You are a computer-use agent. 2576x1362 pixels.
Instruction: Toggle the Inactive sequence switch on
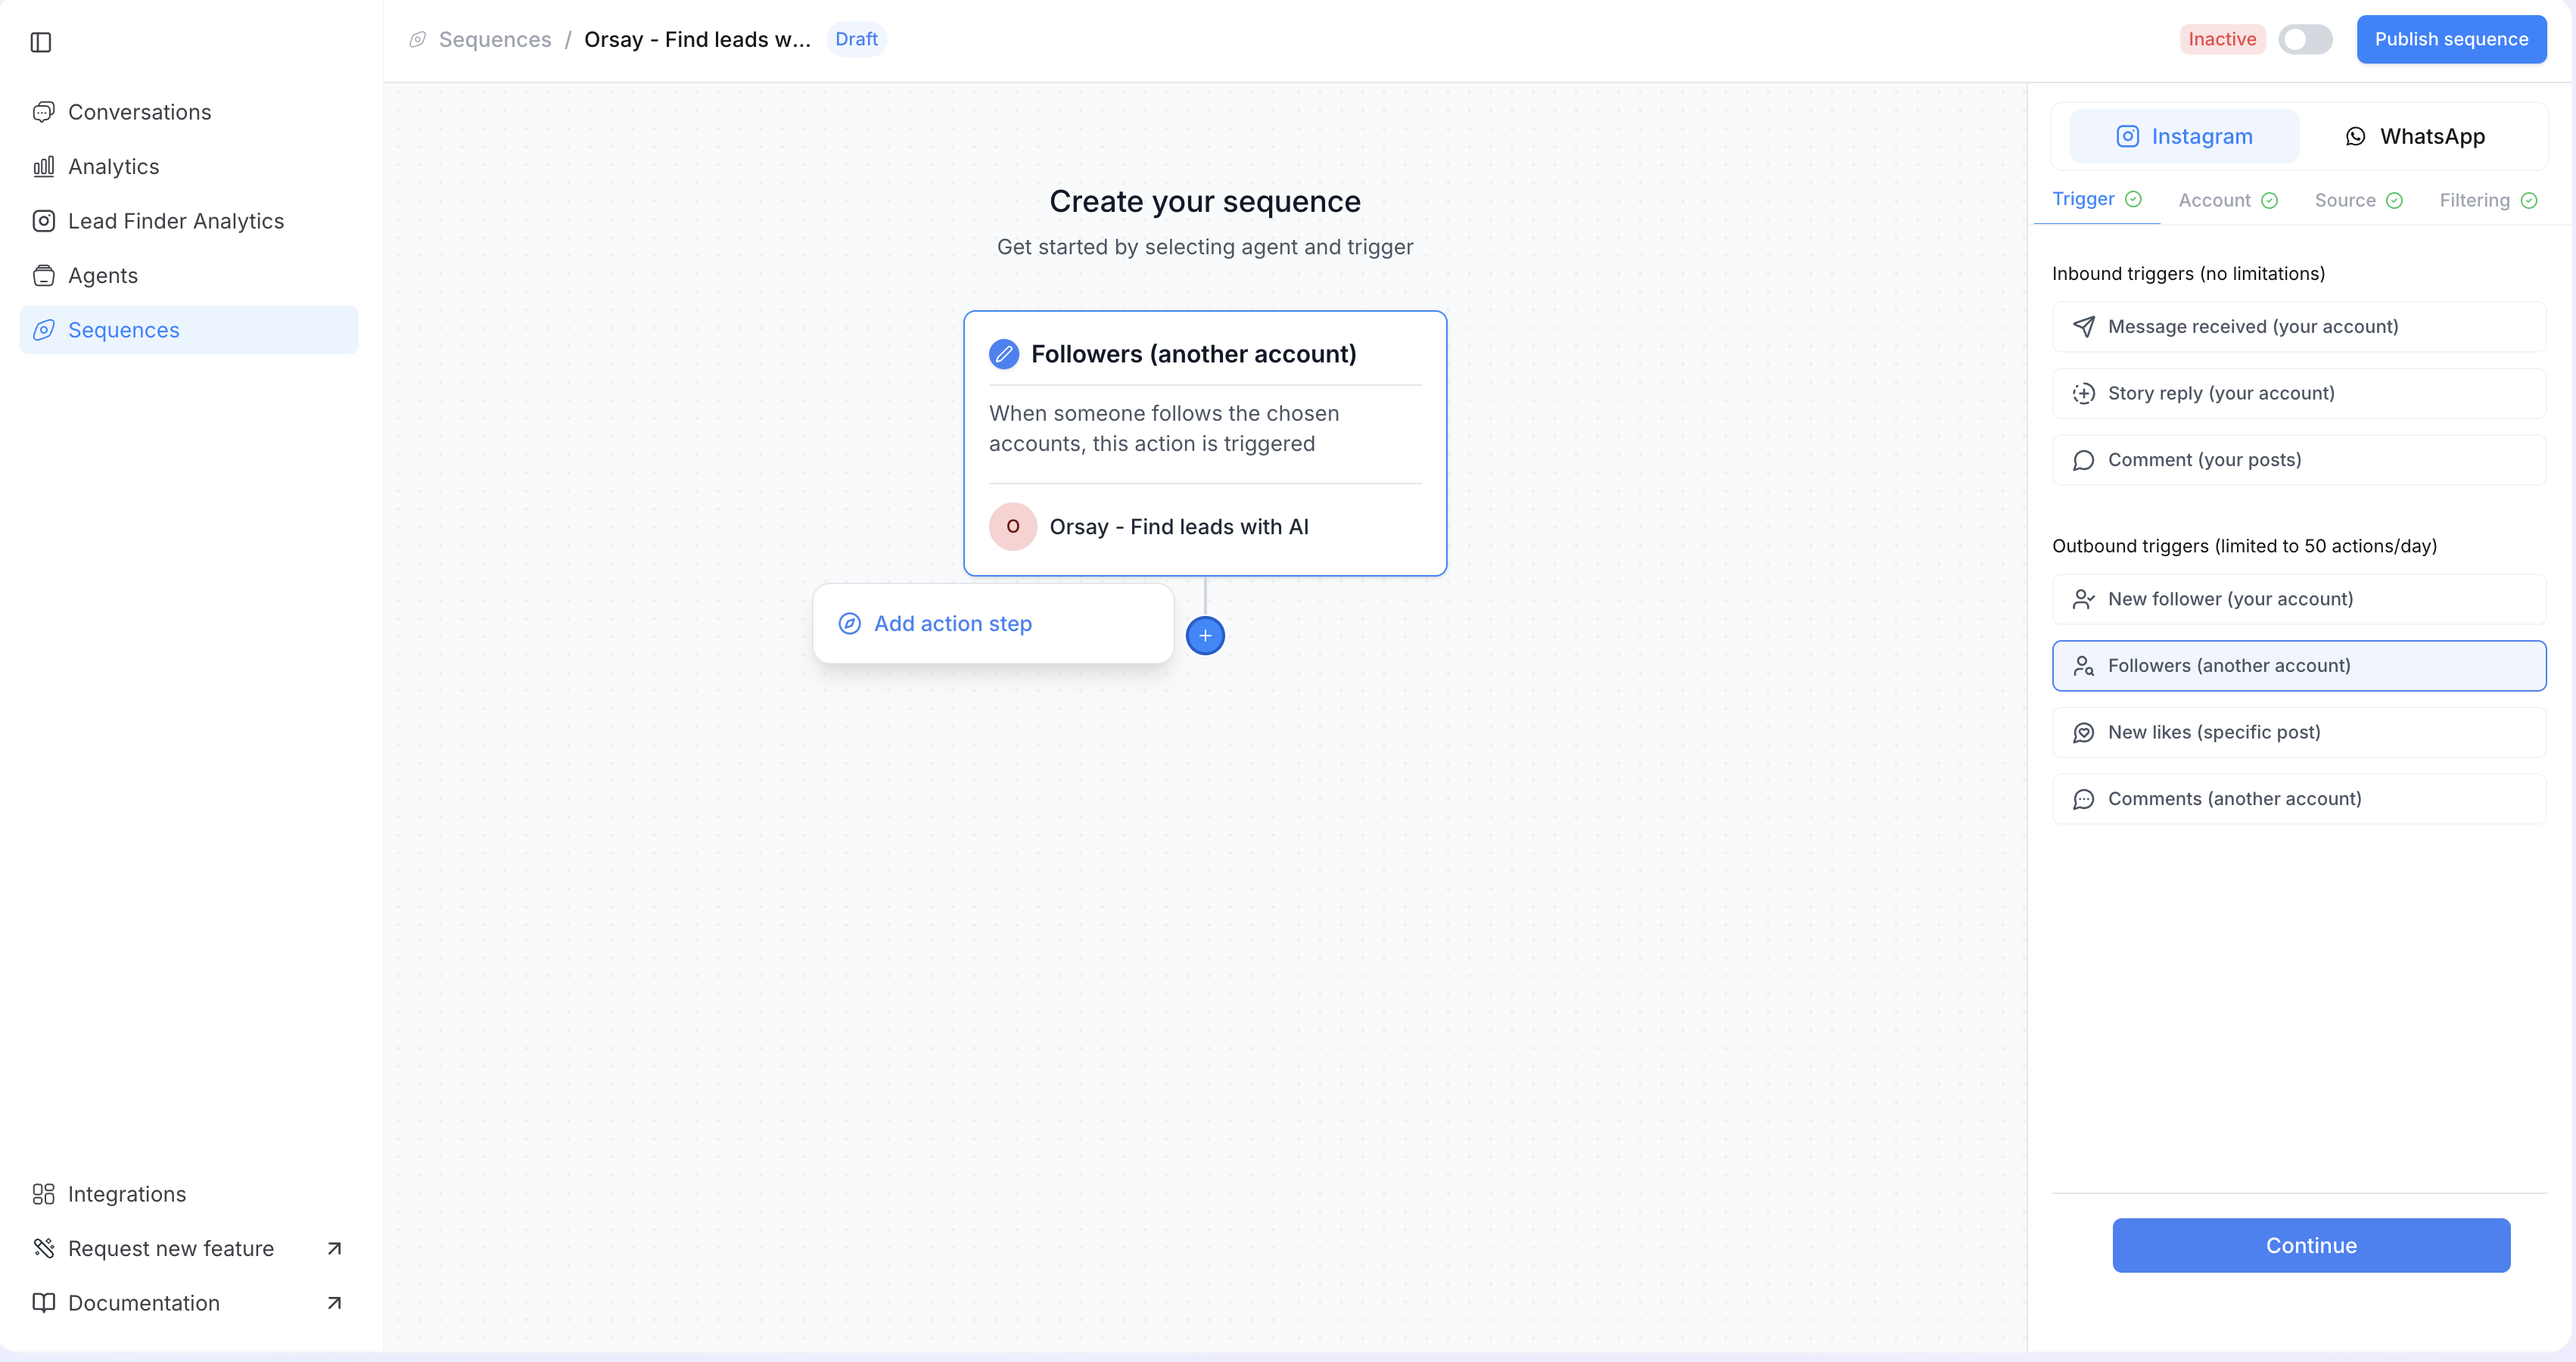[x=2305, y=39]
